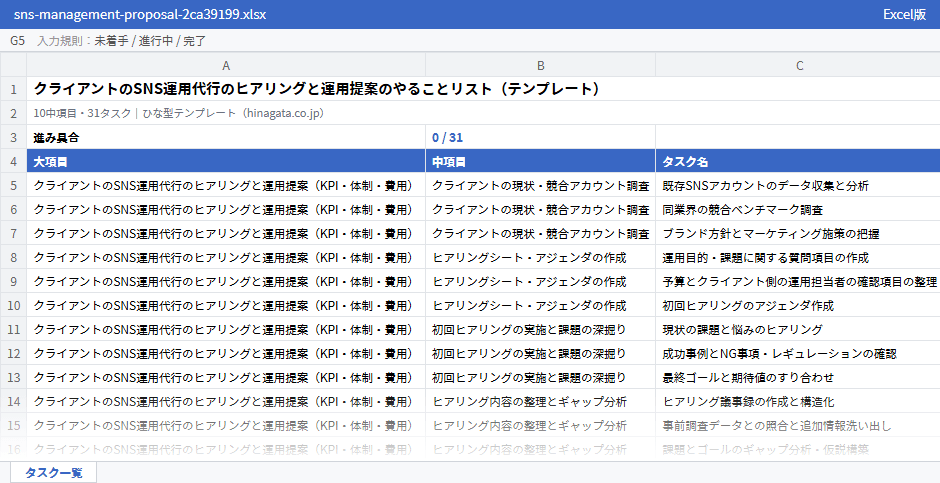The image size is (940, 483).
Task: Select cell 予算とクライアント側の運用担当者の確認項目の整理
Action: point(798,281)
